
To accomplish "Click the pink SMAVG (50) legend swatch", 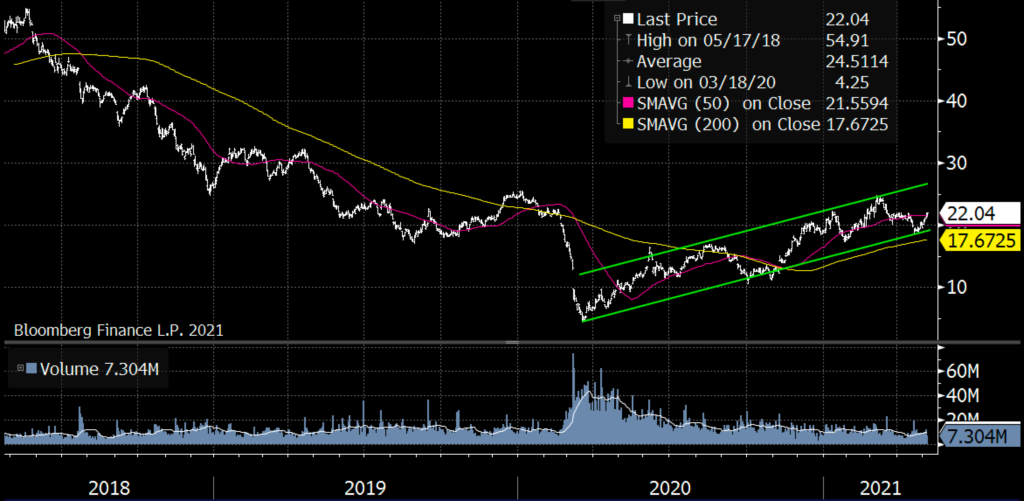I will tap(628, 103).
